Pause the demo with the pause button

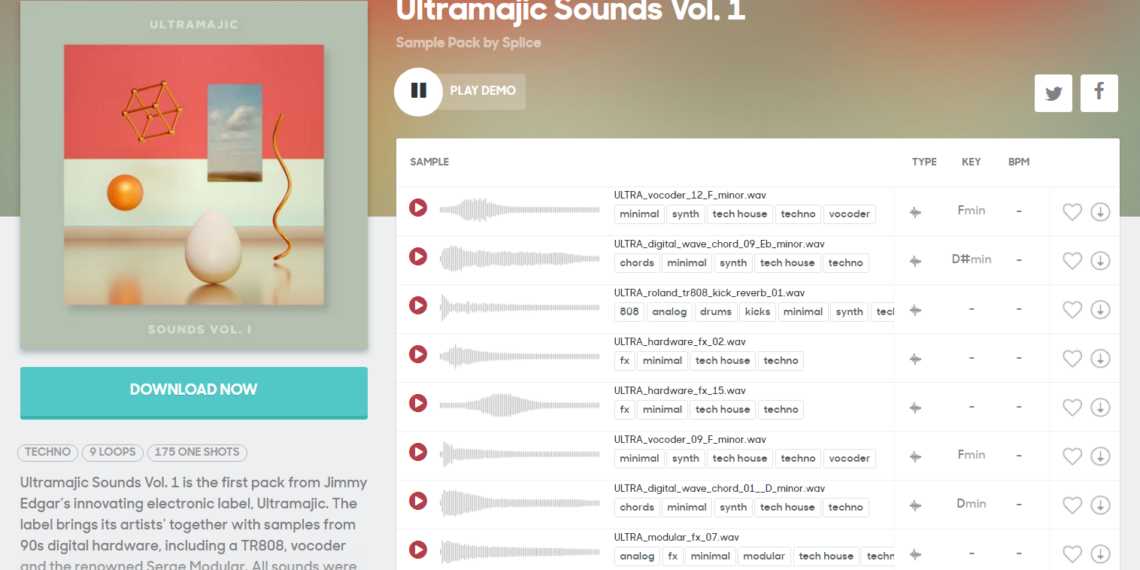[418, 92]
